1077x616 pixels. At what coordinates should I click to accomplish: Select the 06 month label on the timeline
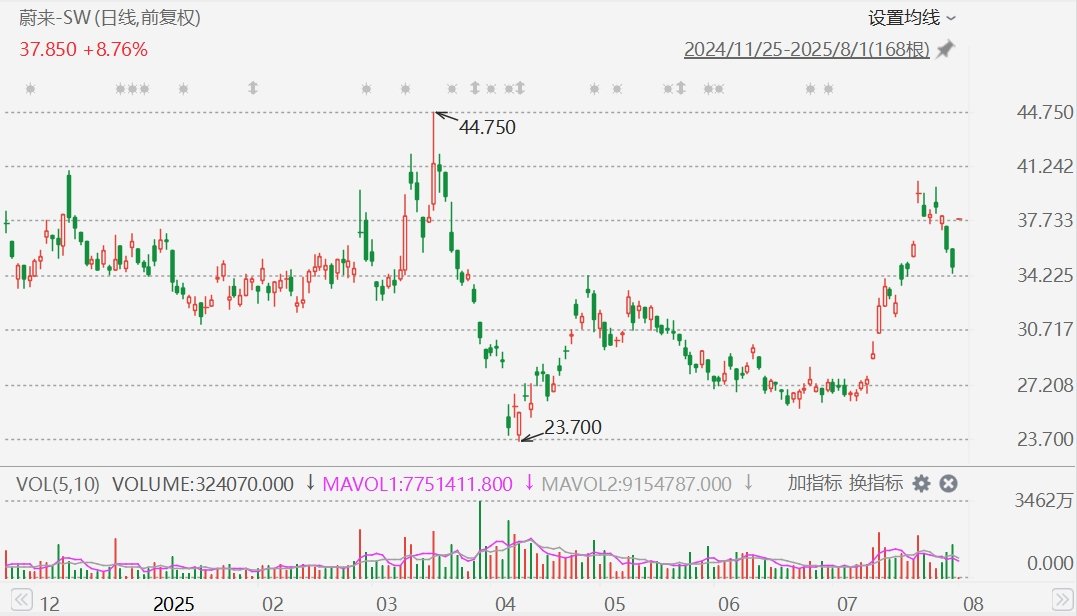tap(729, 604)
